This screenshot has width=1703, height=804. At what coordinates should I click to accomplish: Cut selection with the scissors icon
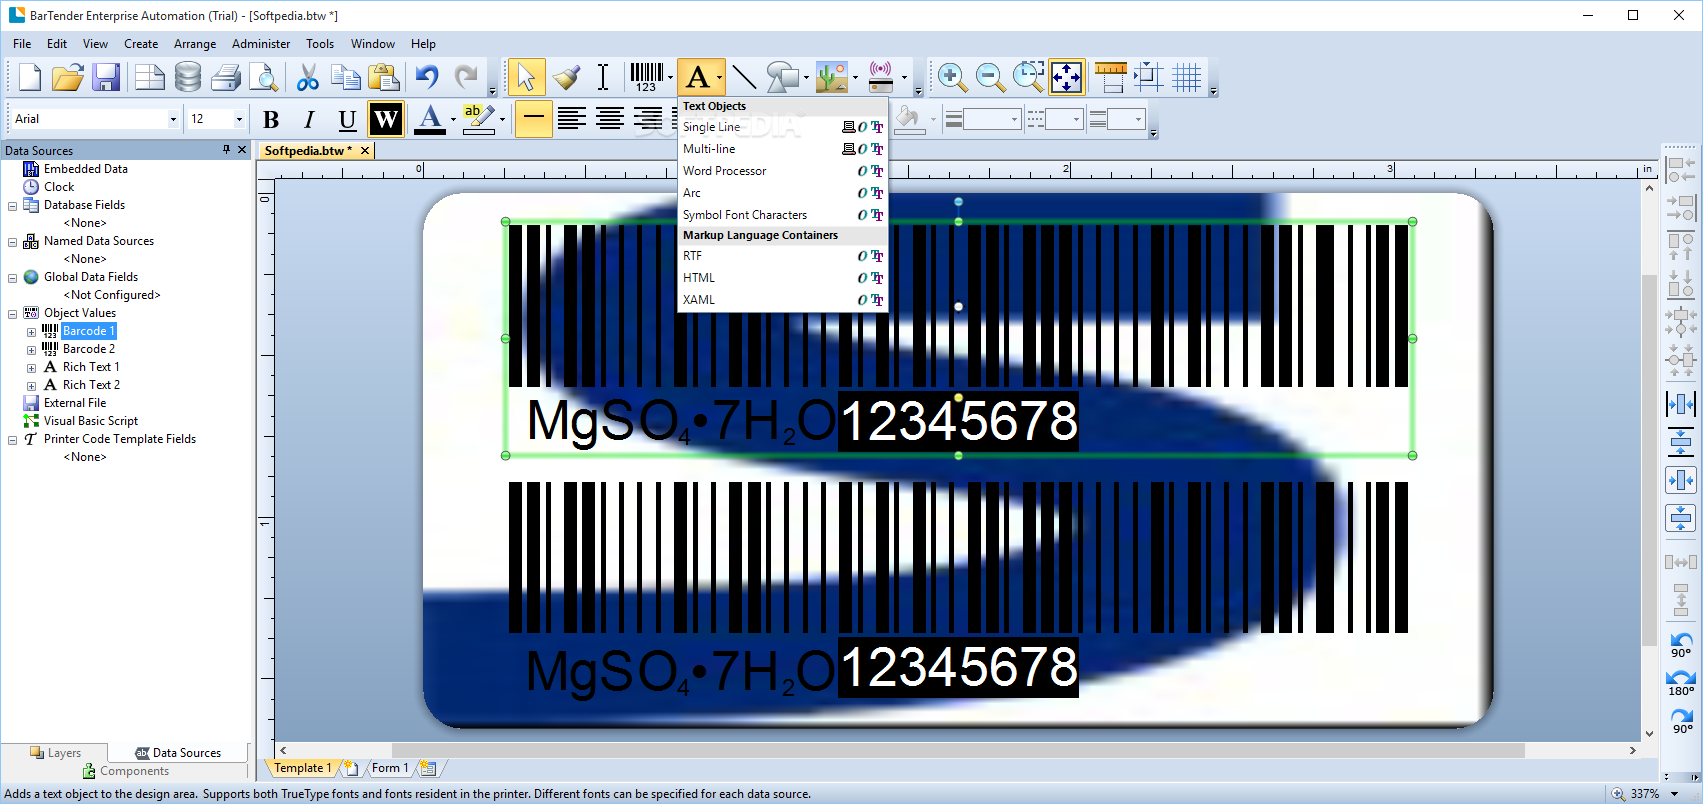[x=308, y=77]
